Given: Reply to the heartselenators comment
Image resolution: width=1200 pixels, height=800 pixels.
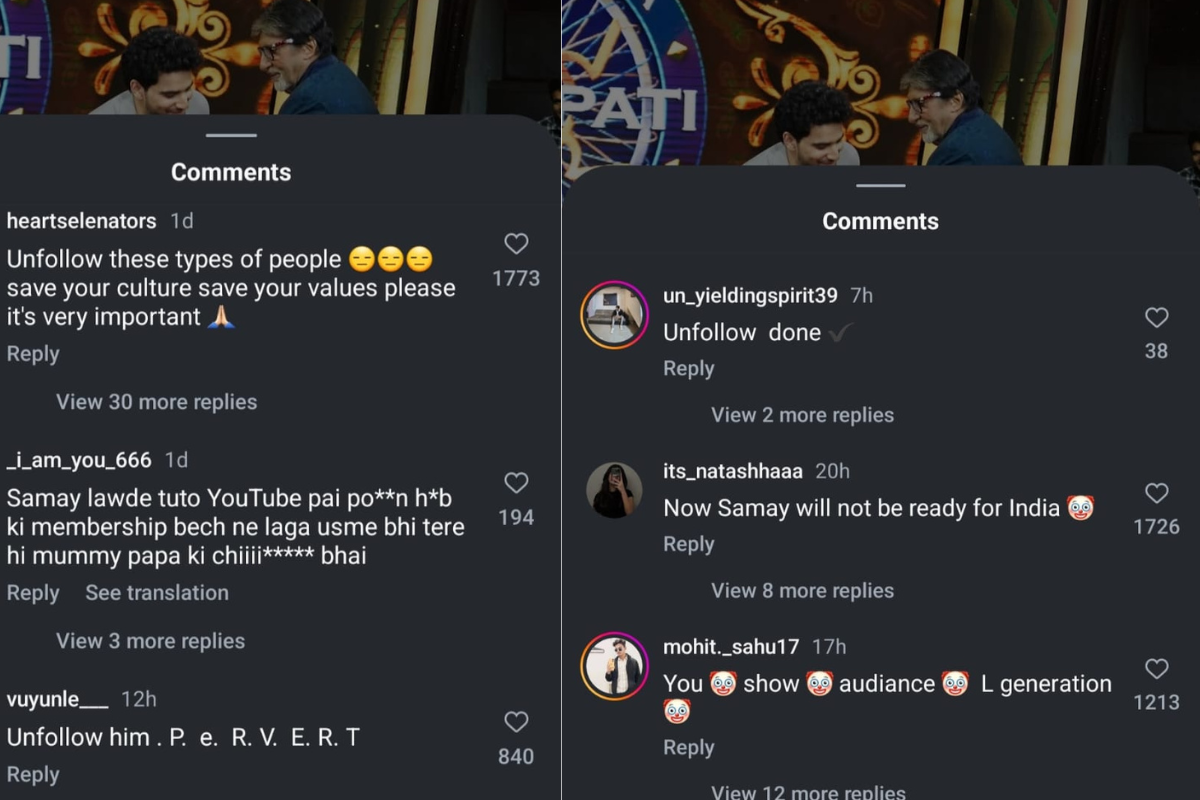Looking at the screenshot, I should pos(33,354).
